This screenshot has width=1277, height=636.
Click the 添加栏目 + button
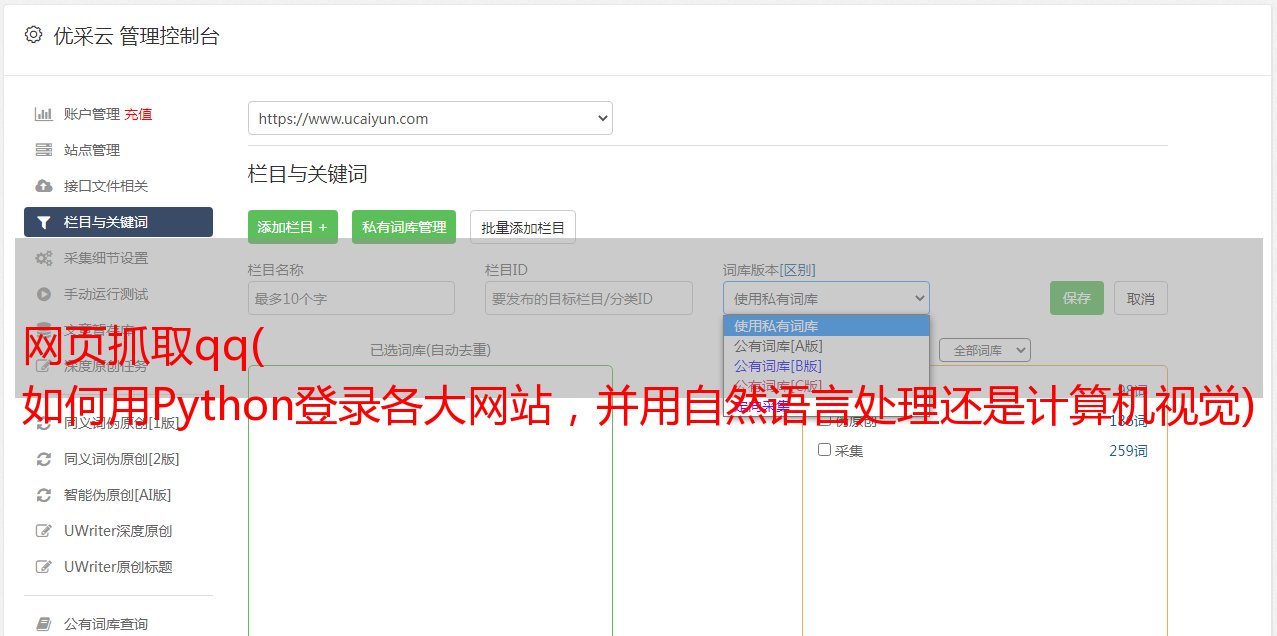[293, 227]
